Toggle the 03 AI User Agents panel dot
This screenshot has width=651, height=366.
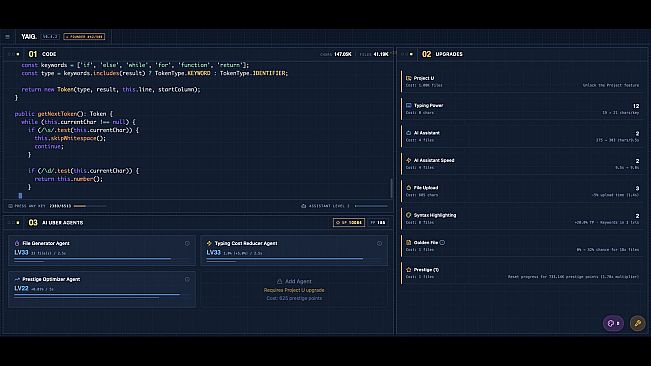pos(17,222)
